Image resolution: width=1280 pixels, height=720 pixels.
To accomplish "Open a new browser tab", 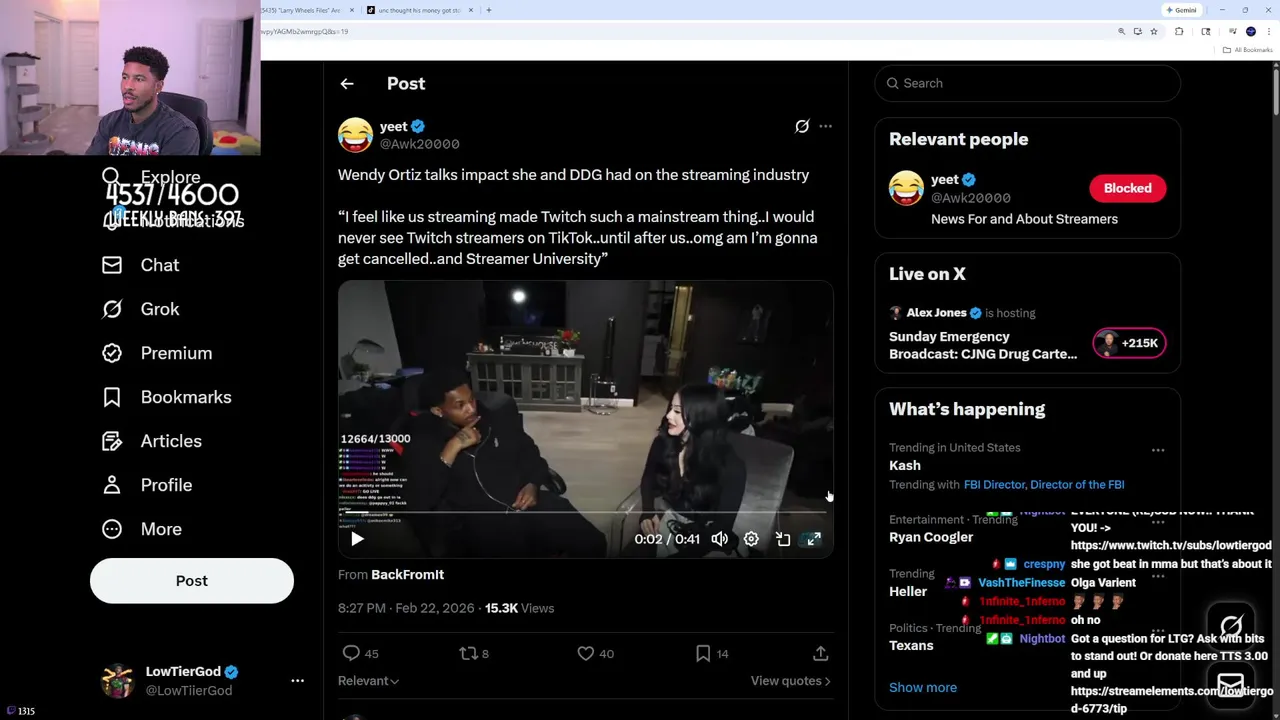I will point(488,10).
